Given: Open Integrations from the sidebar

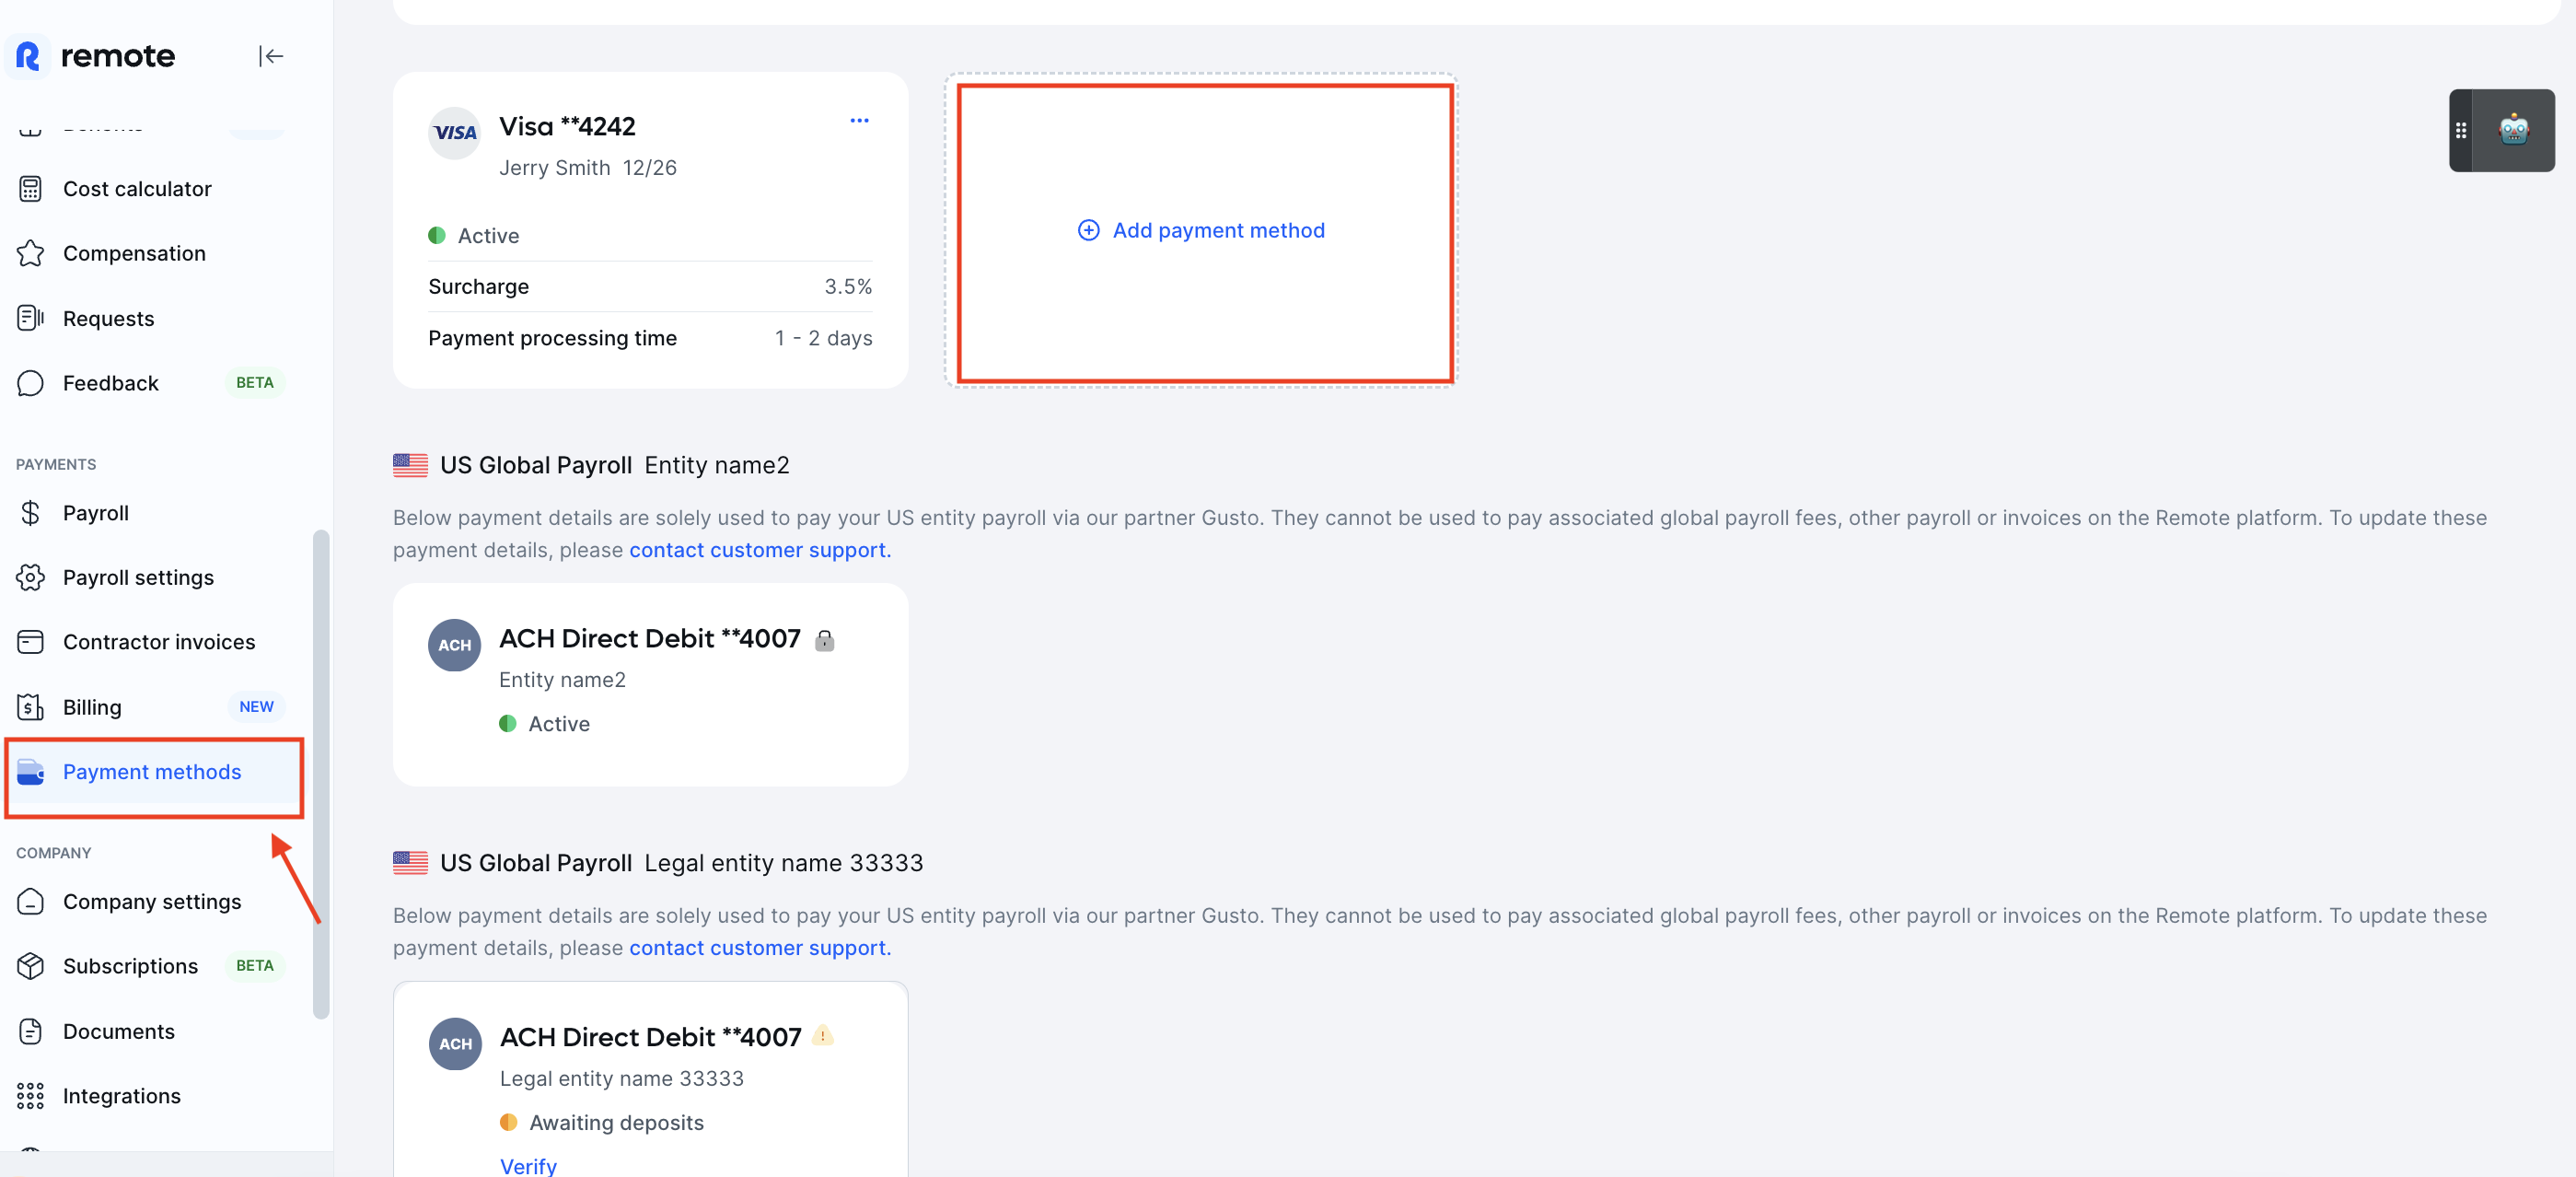Looking at the screenshot, I should 121,1096.
